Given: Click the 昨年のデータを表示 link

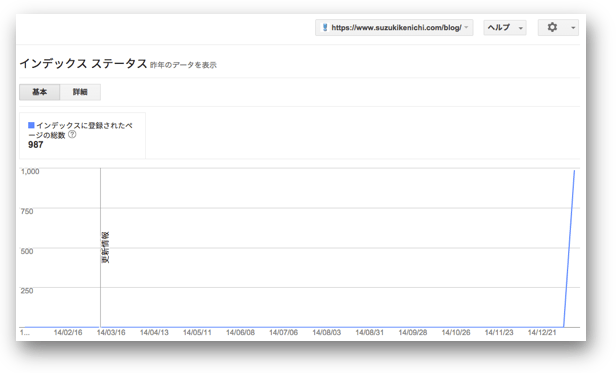Looking at the screenshot, I should pyautogui.click(x=183, y=65).
